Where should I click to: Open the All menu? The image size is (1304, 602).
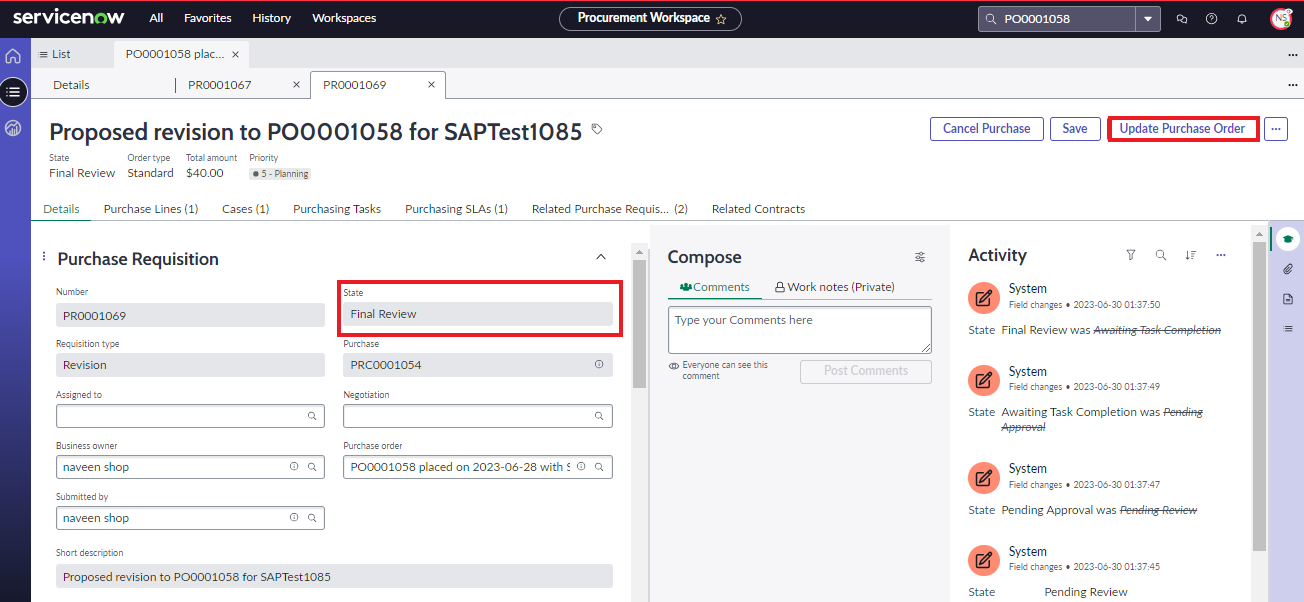(x=157, y=18)
